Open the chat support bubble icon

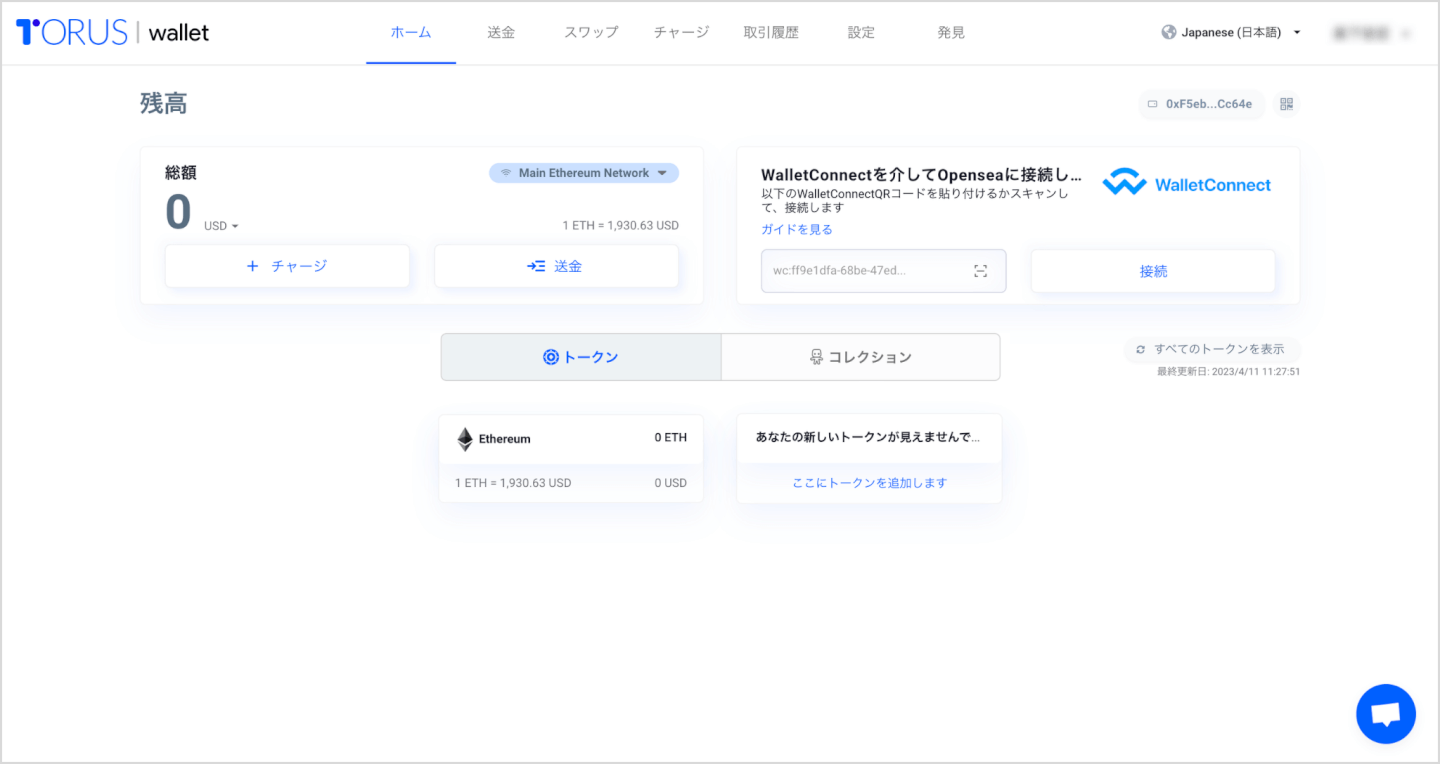coord(1385,713)
